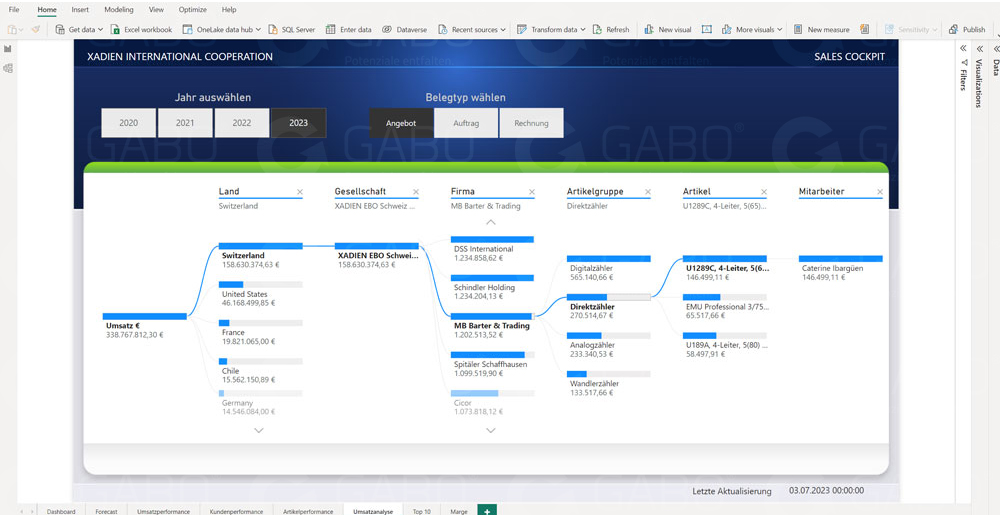Remove the Mitarbeiter level with X
The width and height of the screenshot is (1000, 515).
point(880,192)
